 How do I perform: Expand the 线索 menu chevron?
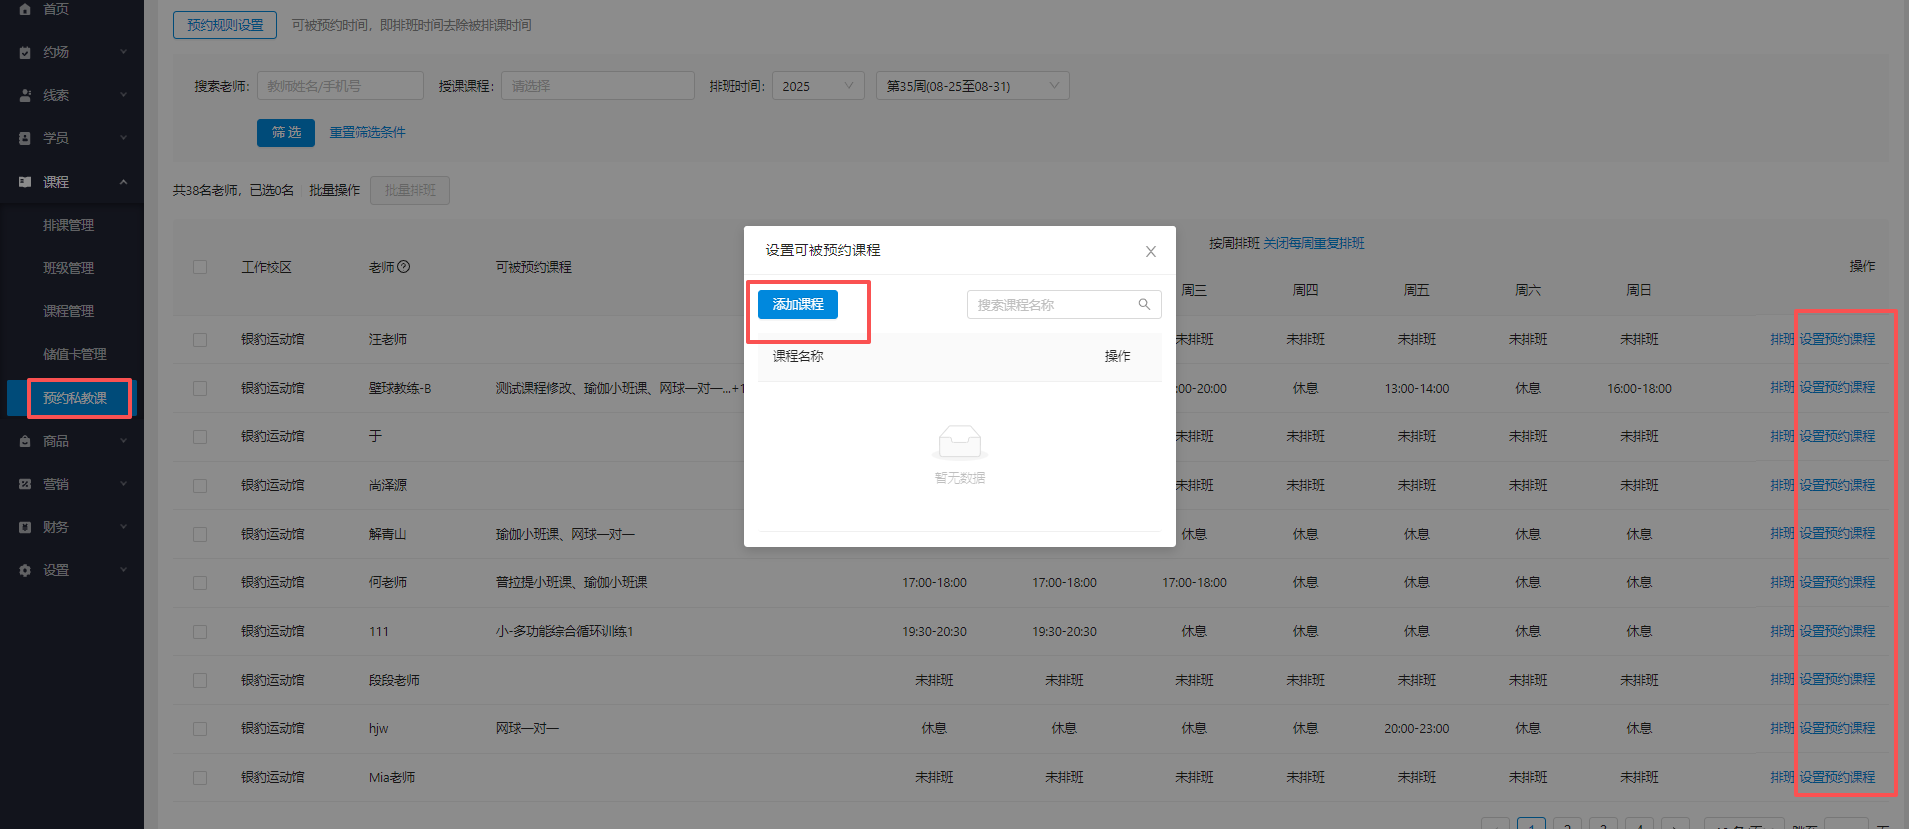(123, 95)
